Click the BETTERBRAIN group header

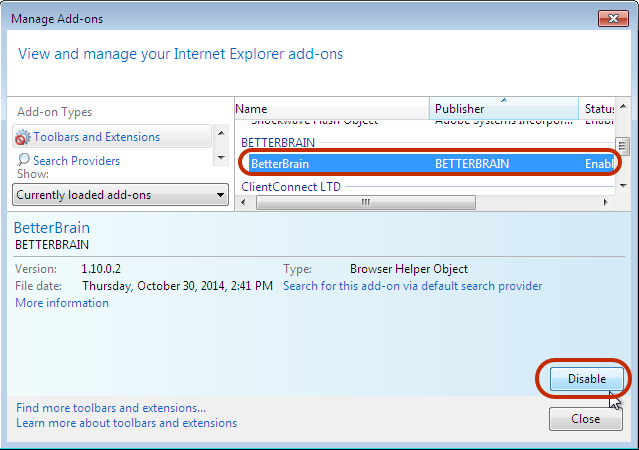[x=278, y=143]
